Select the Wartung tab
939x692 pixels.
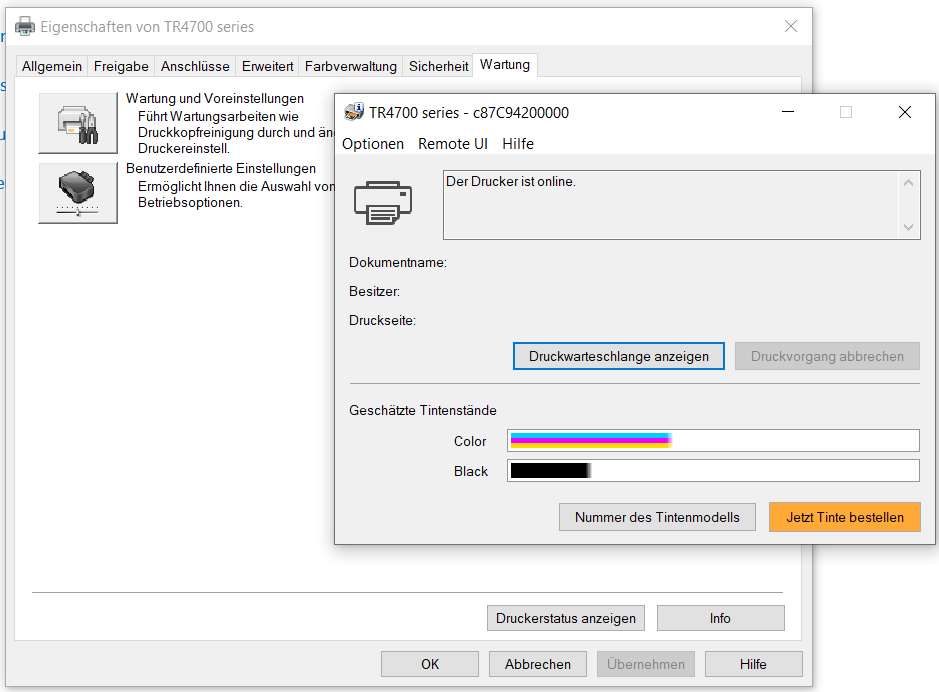pos(505,65)
